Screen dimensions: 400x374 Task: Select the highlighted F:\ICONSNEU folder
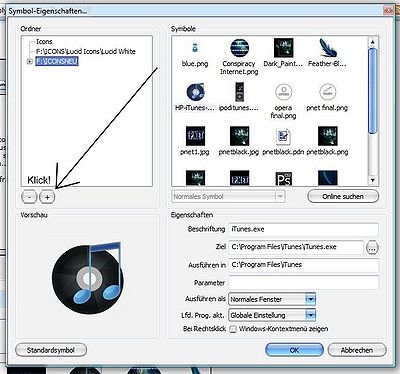pos(57,61)
